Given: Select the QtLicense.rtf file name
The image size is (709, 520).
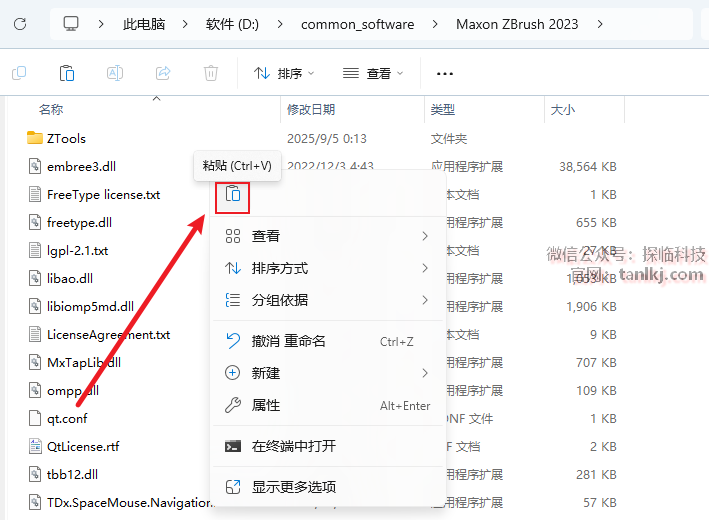Looking at the screenshot, I should pyautogui.click(x=83, y=447).
